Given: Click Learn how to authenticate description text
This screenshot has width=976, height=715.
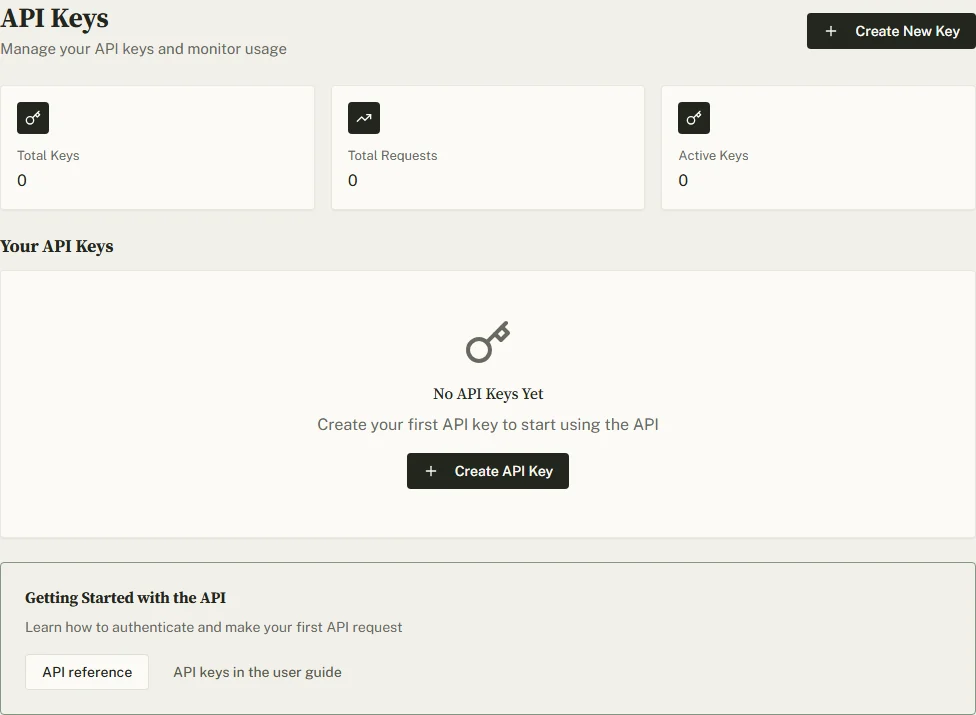Looking at the screenshot, I should tap(214, 627).
